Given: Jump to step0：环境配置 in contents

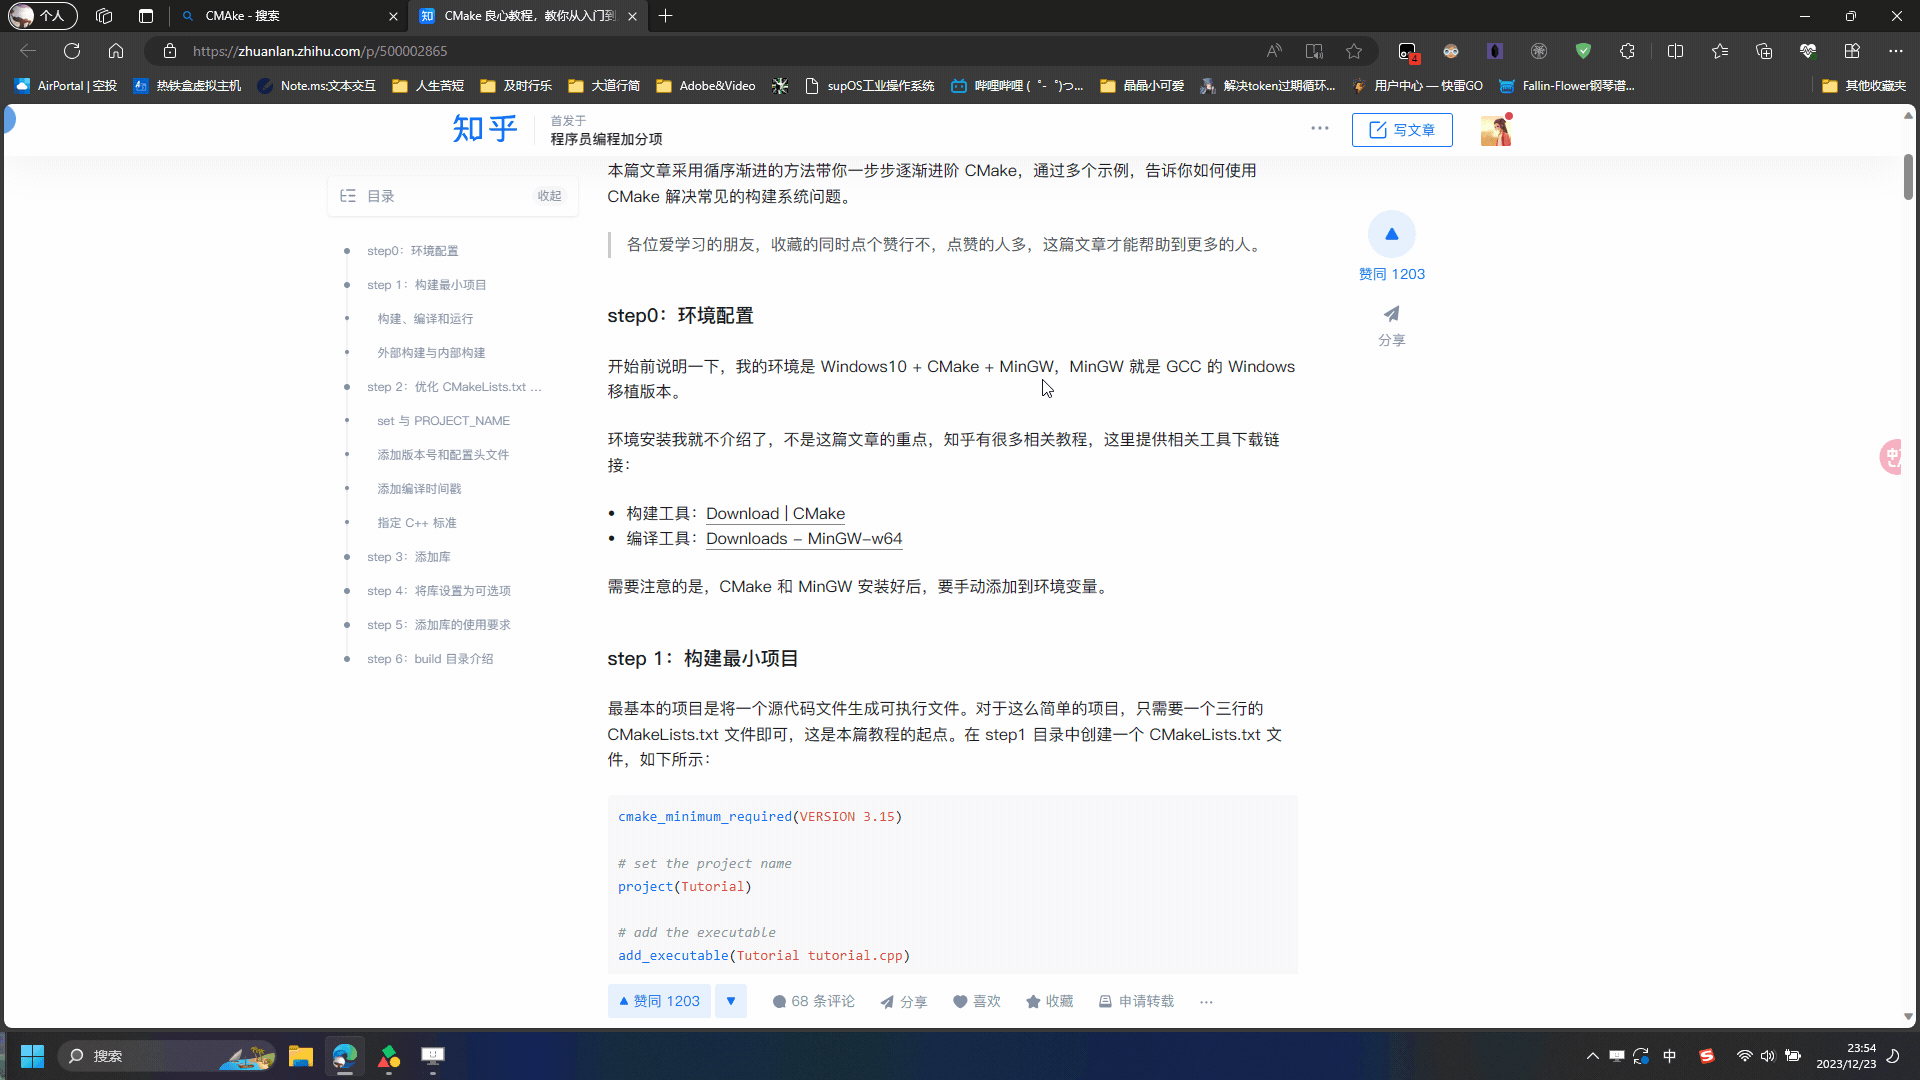Looking at the screenshot, I should [x=412, y=251].
